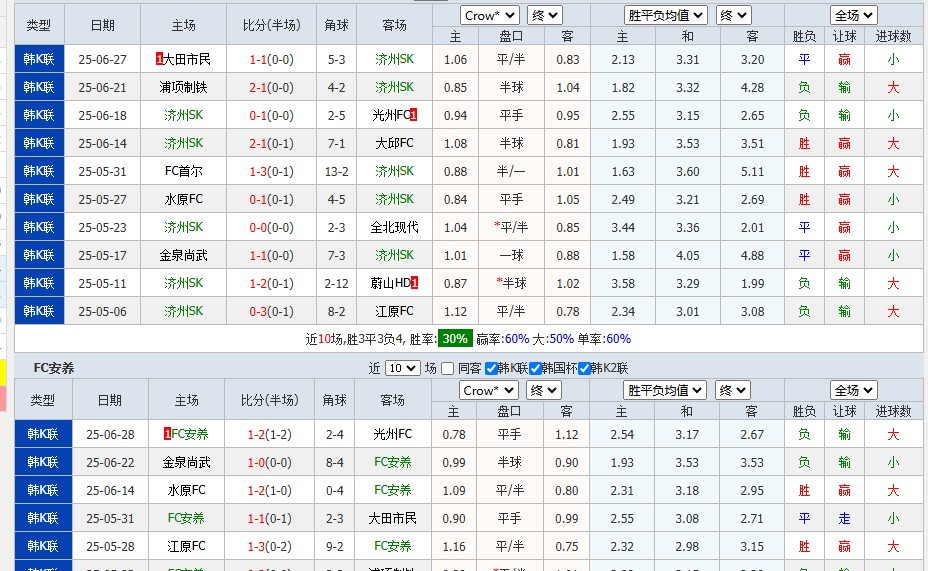Open the 全场 dropdown in FC安养 section

pyautogui.click(x=853, y=390)
